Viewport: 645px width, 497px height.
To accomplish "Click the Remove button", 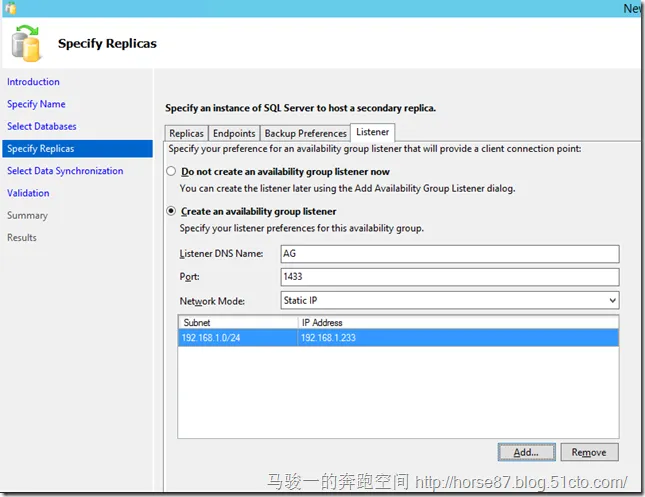I will [x=589, y=452].
